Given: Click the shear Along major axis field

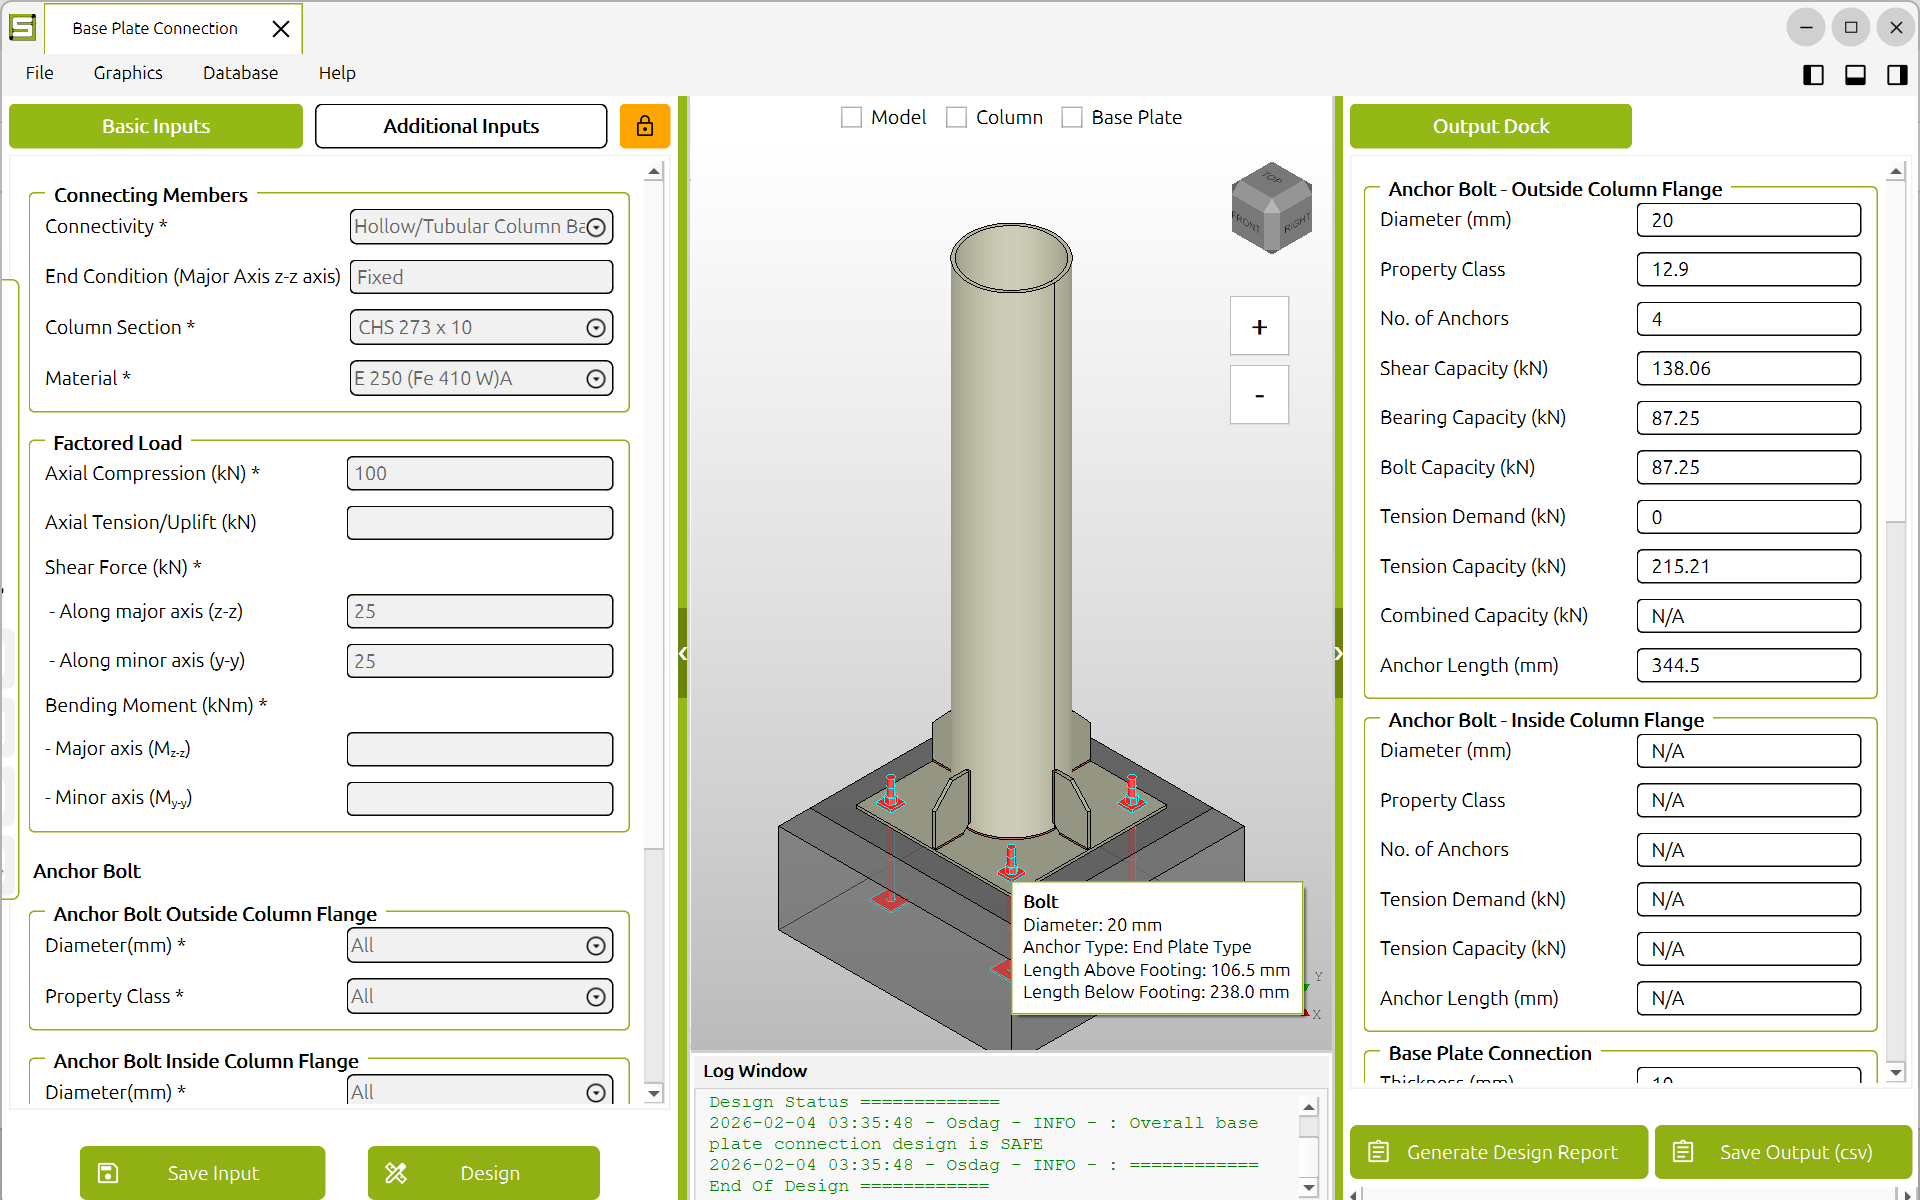Looking at the screenshot, I should coord(480,611).
